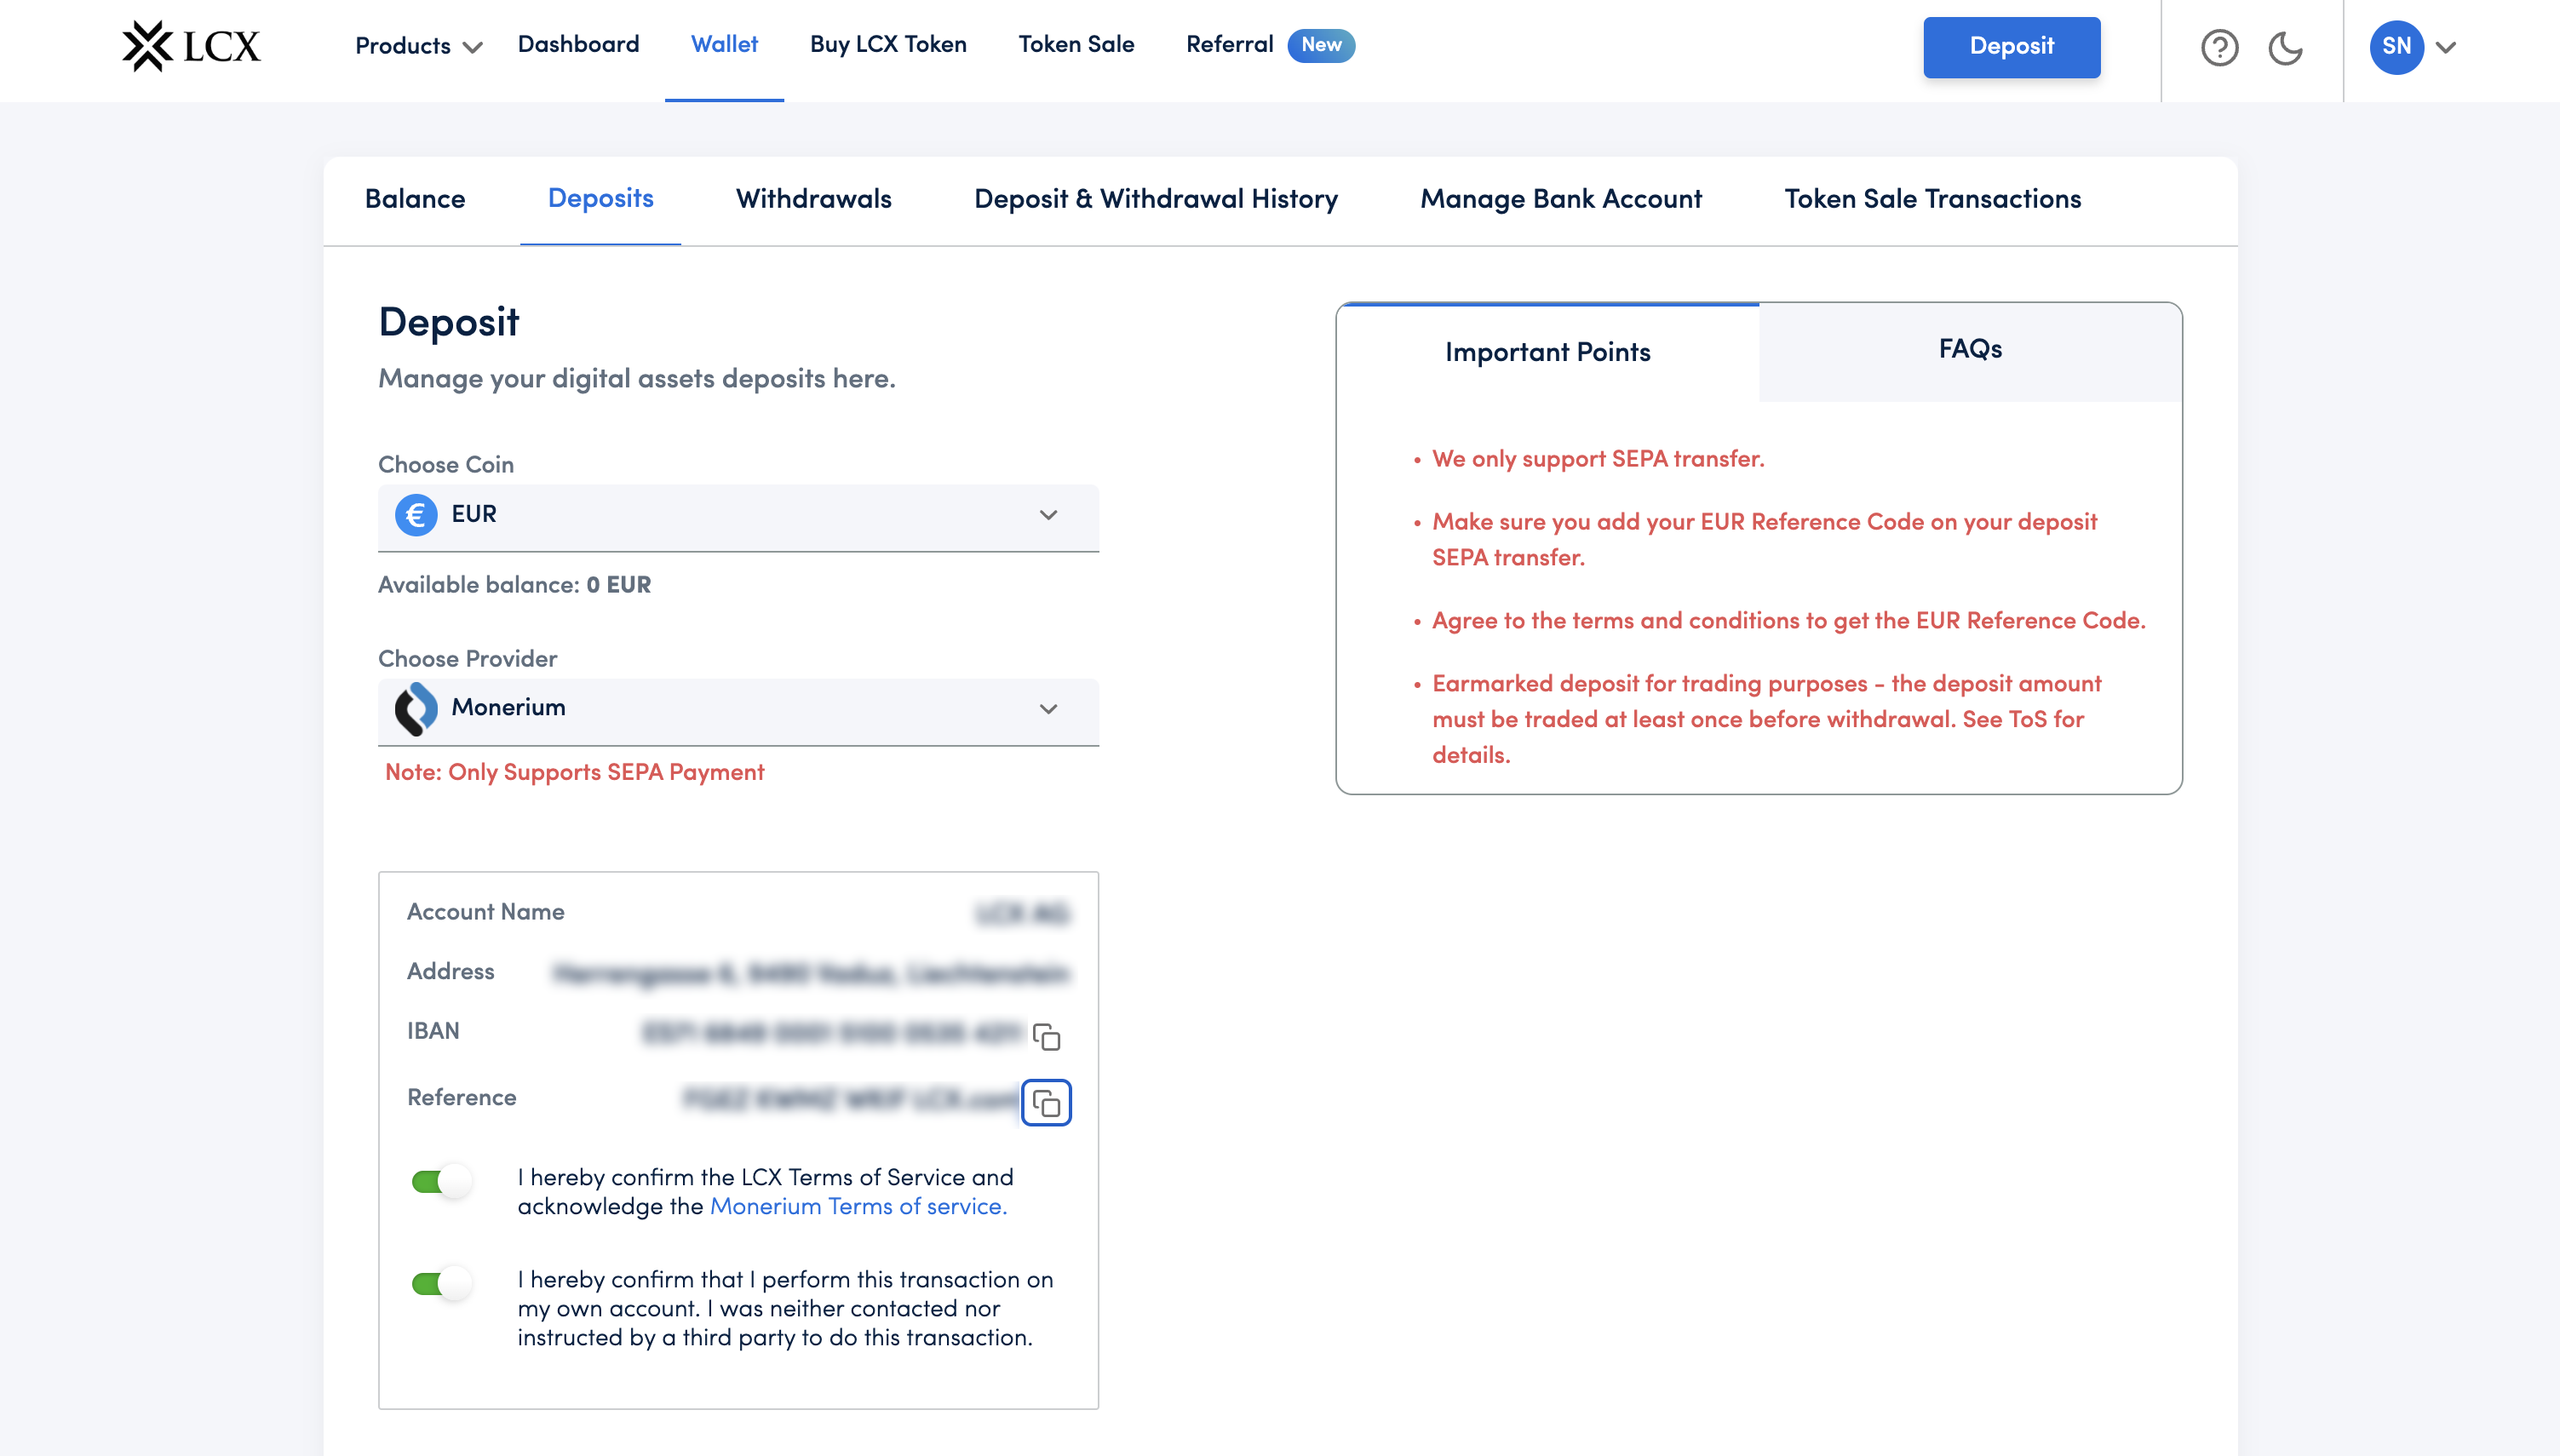Click the blurred IBAN value

click(x=832, y=1033)
